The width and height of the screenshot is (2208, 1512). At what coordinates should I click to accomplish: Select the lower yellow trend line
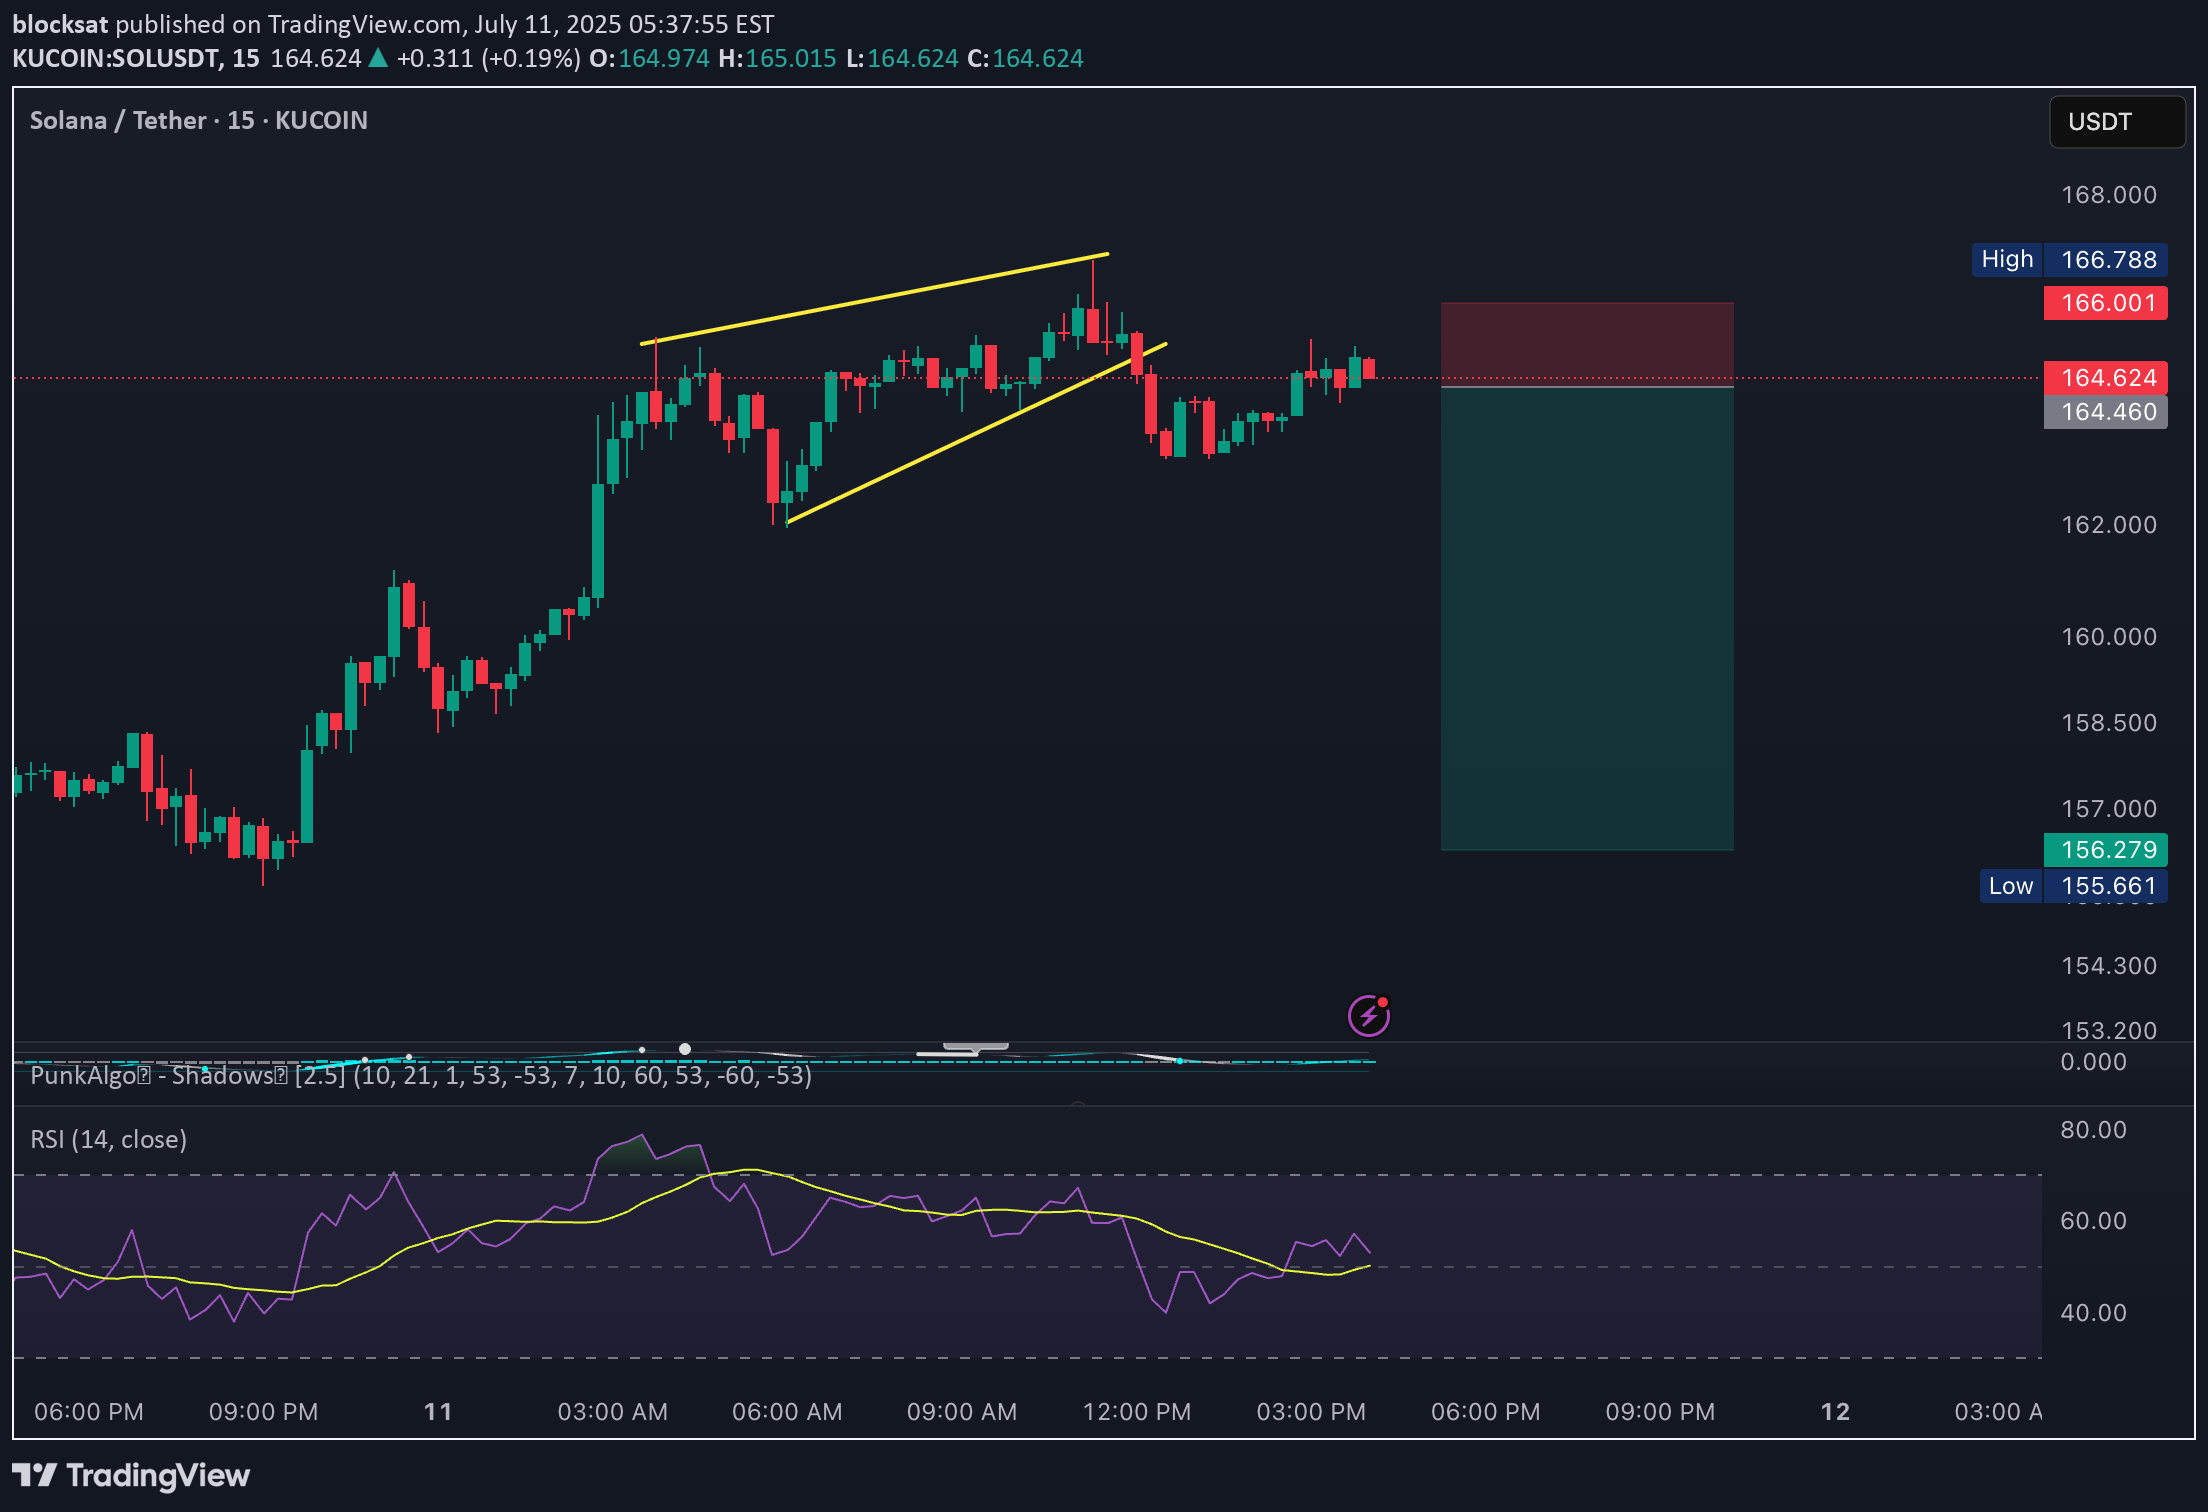(977, 433)
